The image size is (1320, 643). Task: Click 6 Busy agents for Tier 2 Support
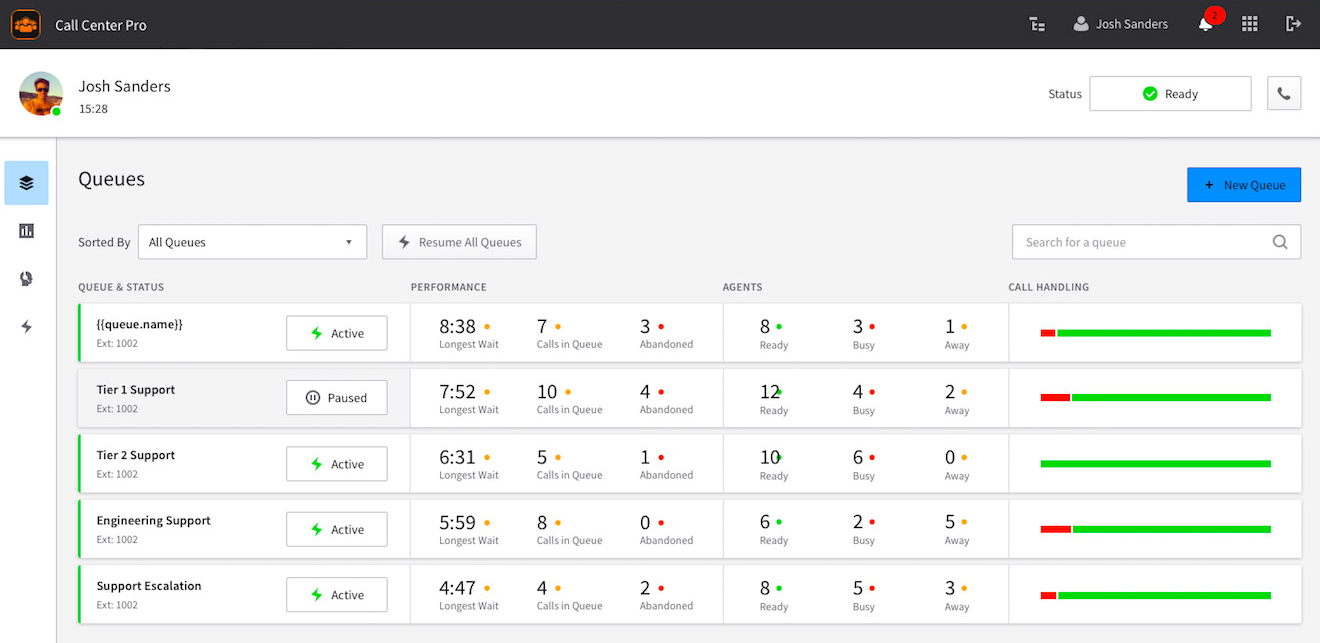[x=858, y=457]
